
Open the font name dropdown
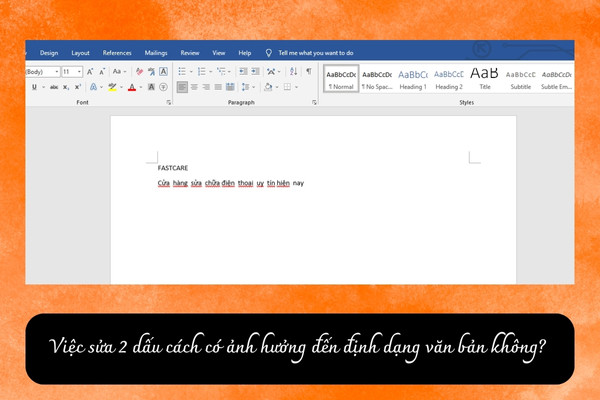[57, 72]
